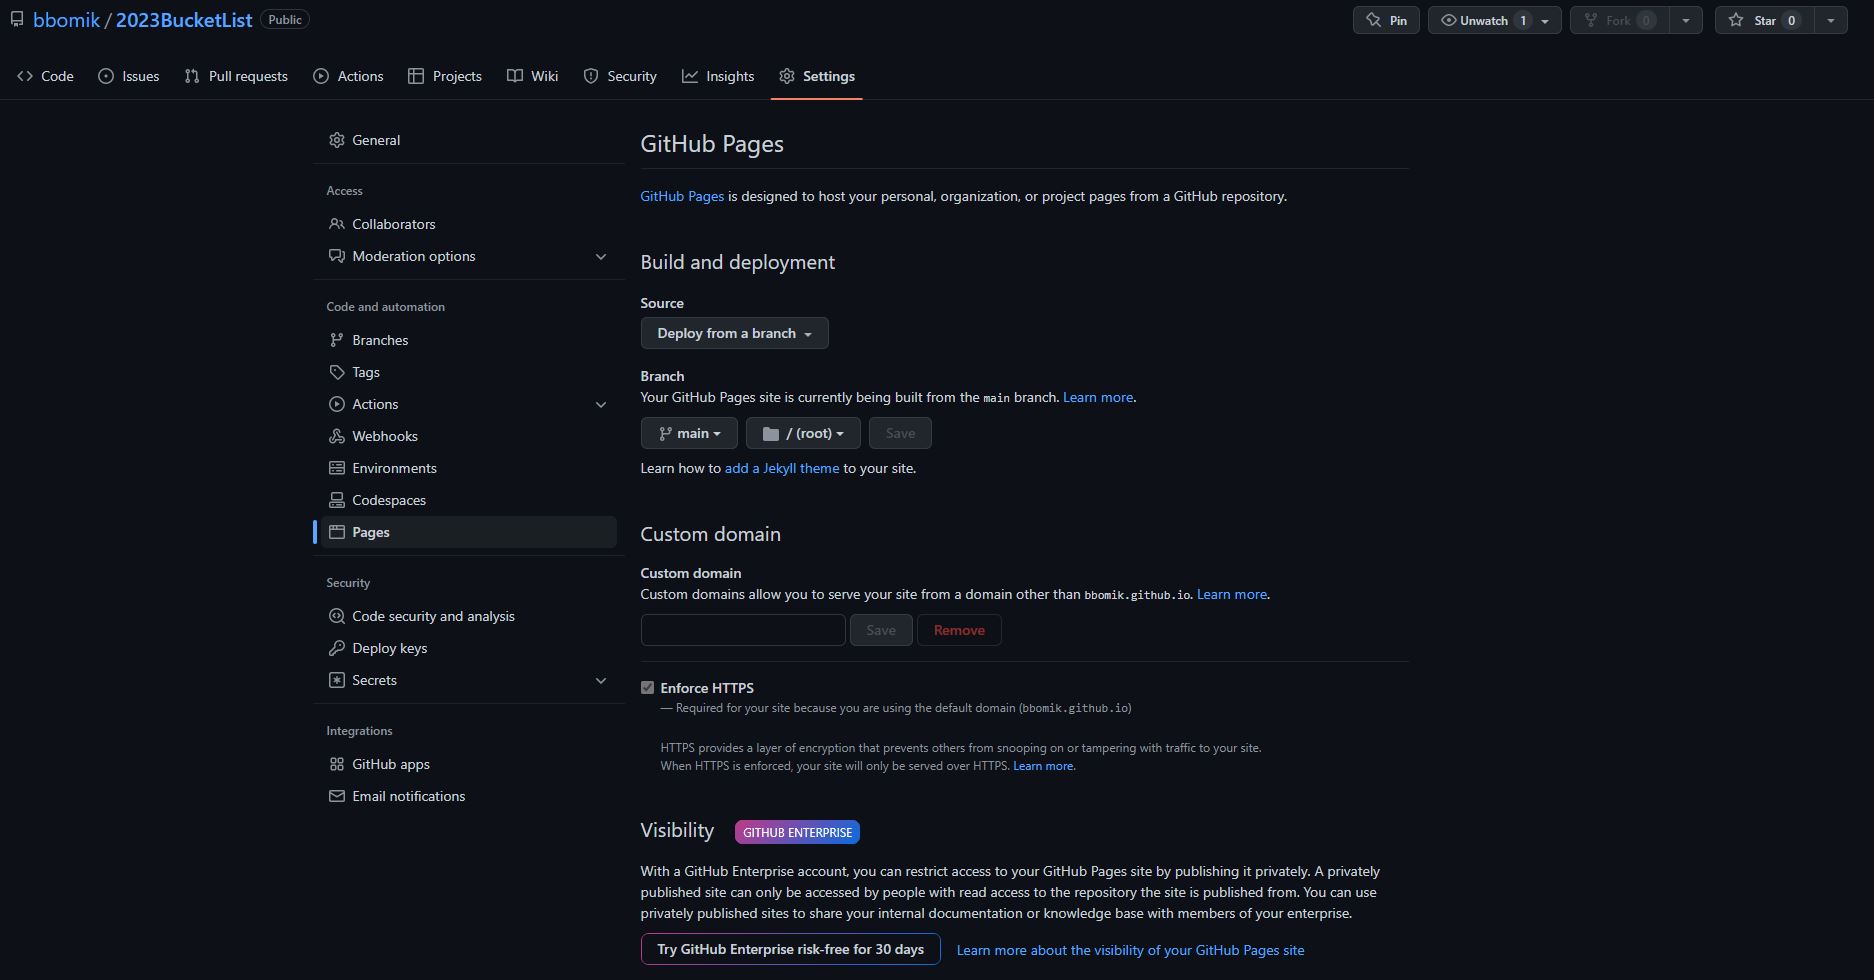Click the sidebar Actions play icon

[337, 404]
